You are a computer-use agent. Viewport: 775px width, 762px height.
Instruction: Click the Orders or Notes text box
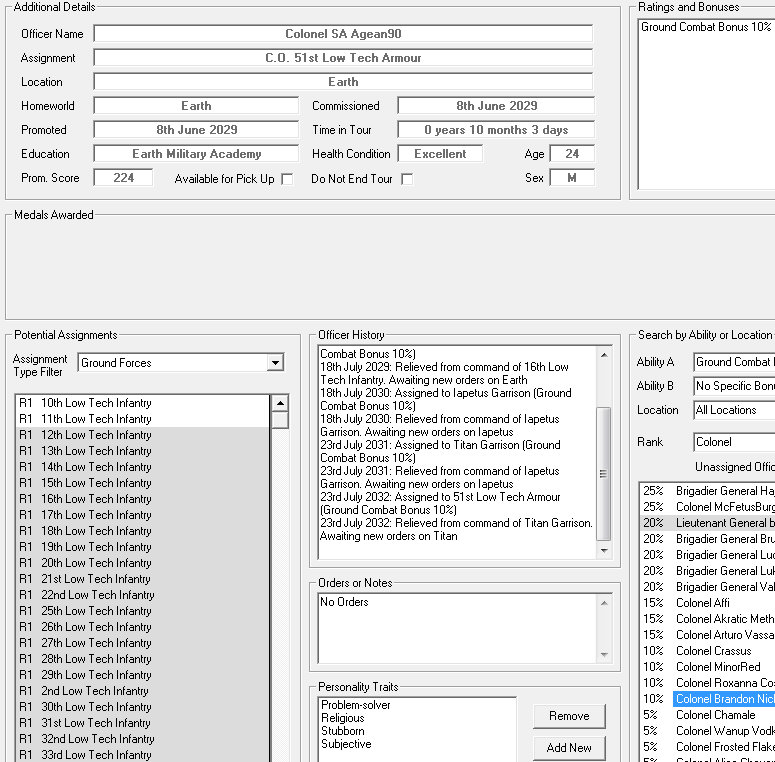point(458,629)
